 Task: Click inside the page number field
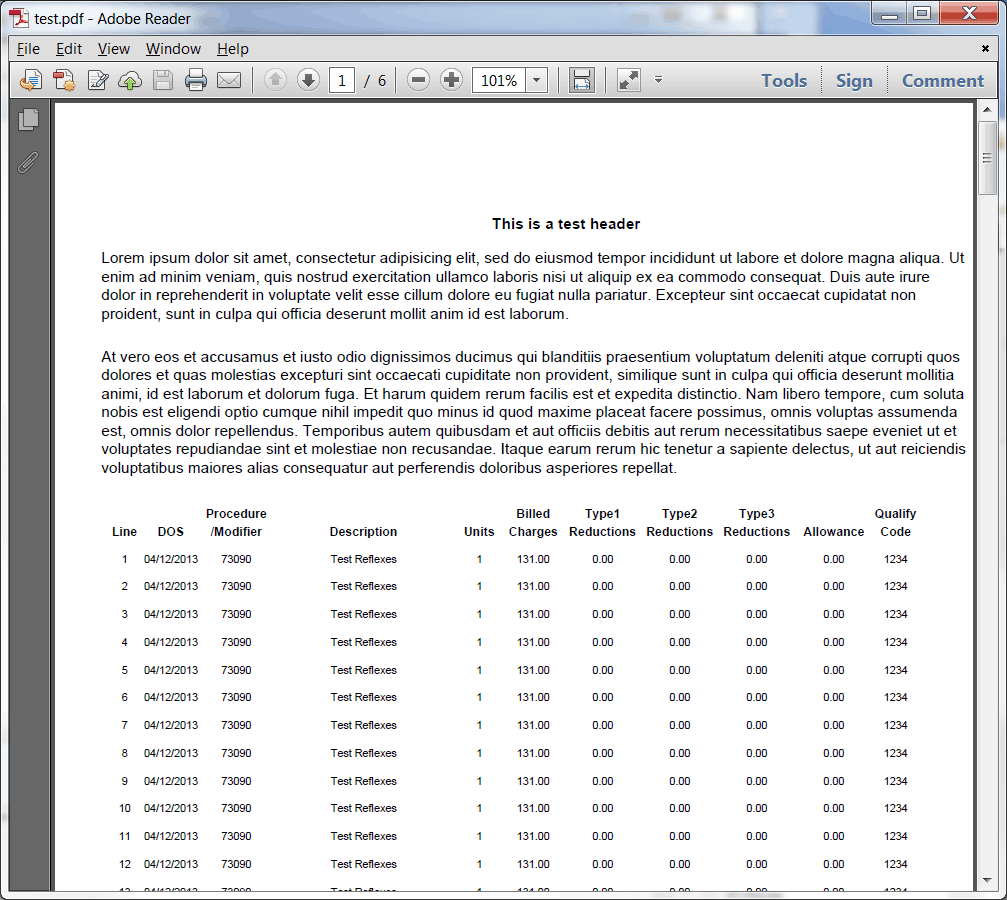point(340,80)
